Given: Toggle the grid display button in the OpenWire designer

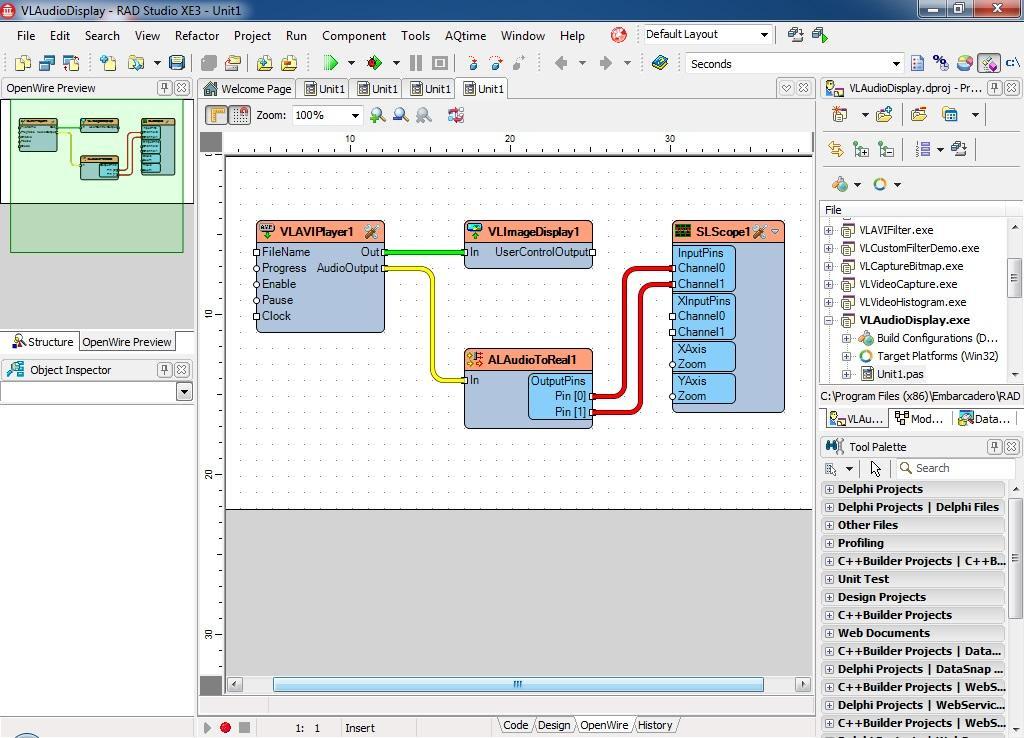Looking at the screenshot, I should 240,115.
